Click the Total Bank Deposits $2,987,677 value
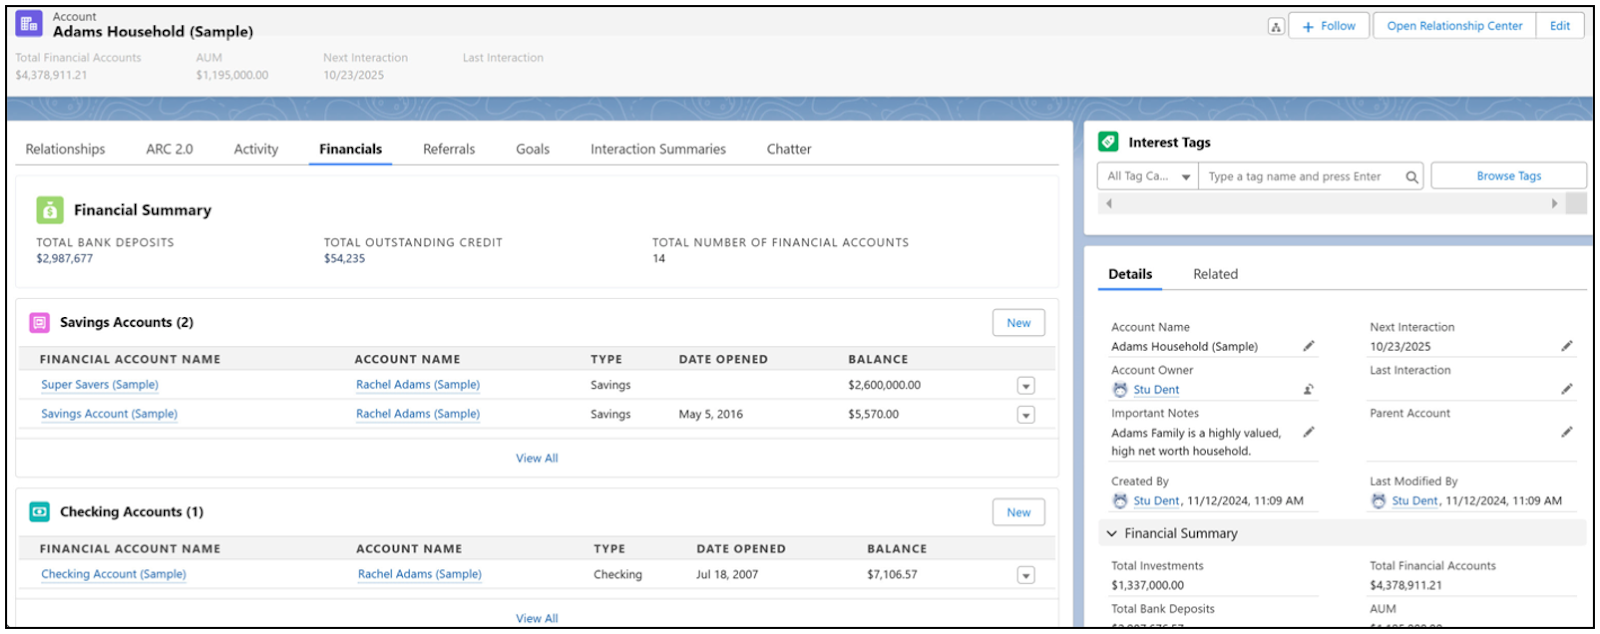 (x=65, y=258)
